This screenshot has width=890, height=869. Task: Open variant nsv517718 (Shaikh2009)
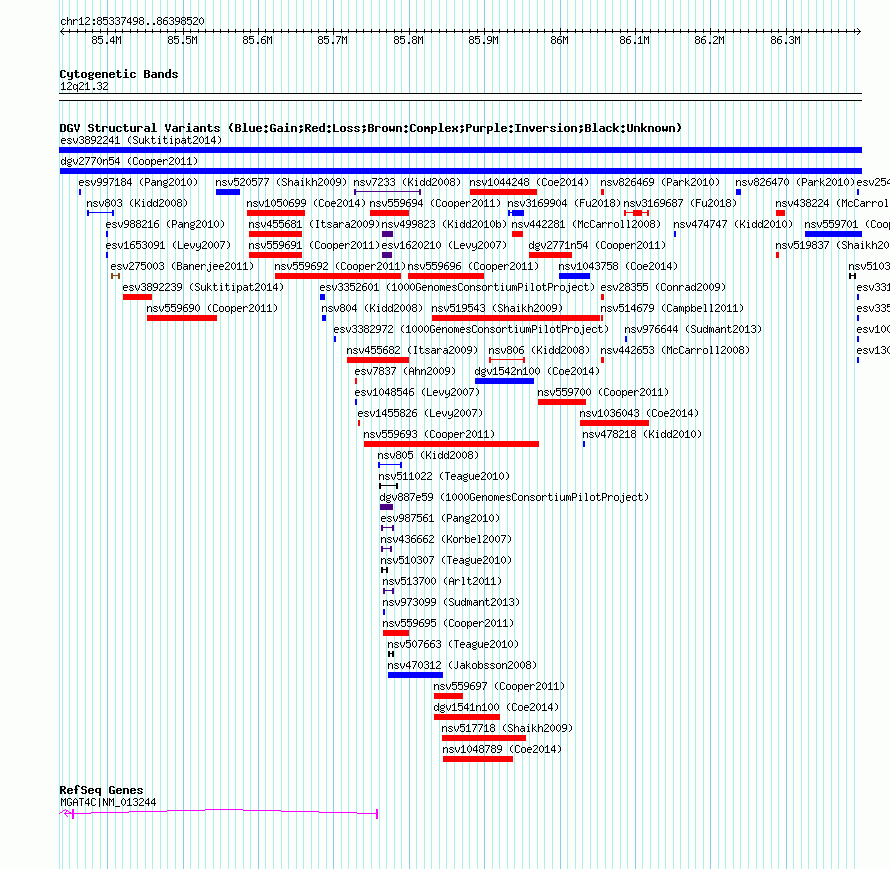[507, 728]
